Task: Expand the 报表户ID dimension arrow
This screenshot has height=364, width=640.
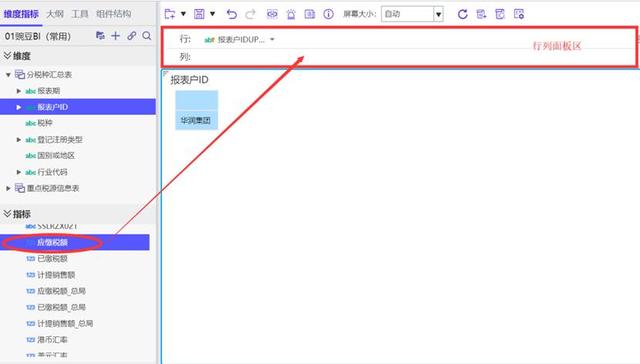Action: pos(18,107)
